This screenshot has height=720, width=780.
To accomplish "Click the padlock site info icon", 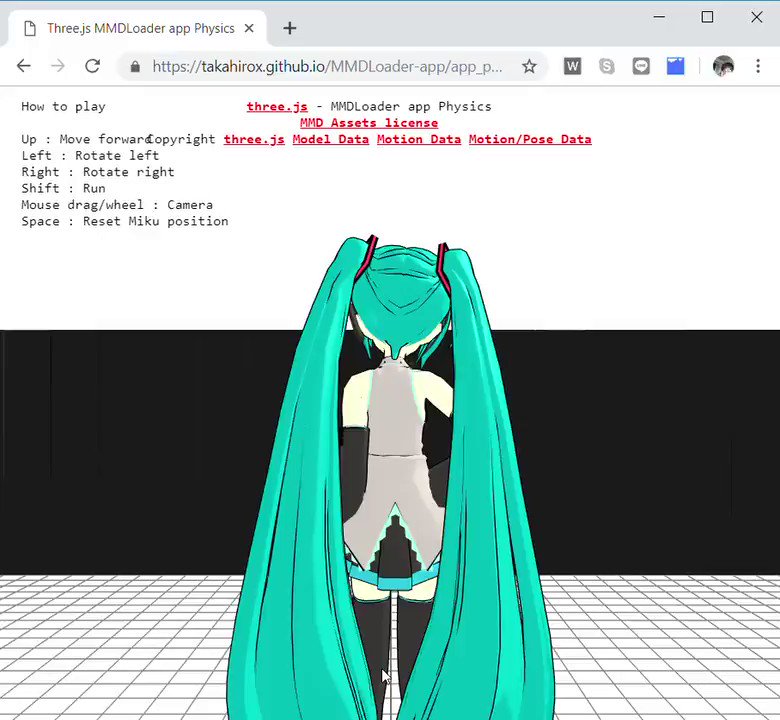I will pyautogui.click(x=135, y=66).
